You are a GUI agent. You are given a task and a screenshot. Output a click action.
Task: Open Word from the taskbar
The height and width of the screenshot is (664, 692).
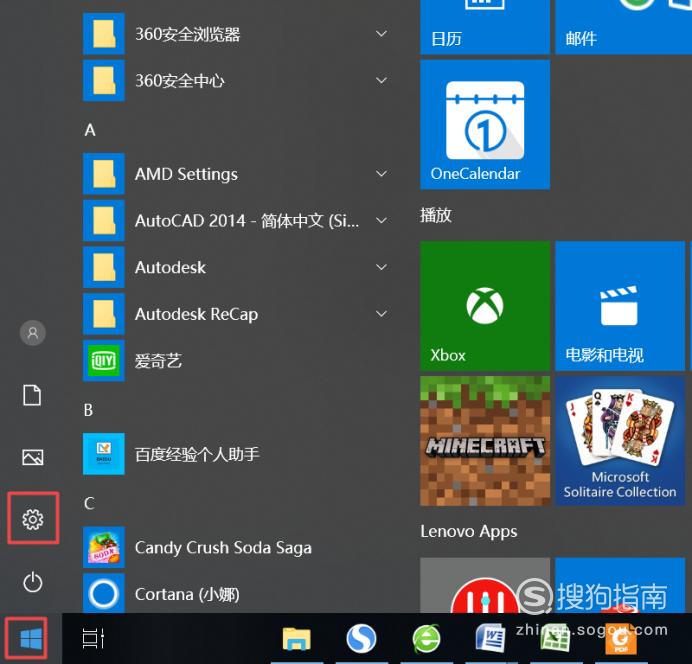(x=490, y=638)
